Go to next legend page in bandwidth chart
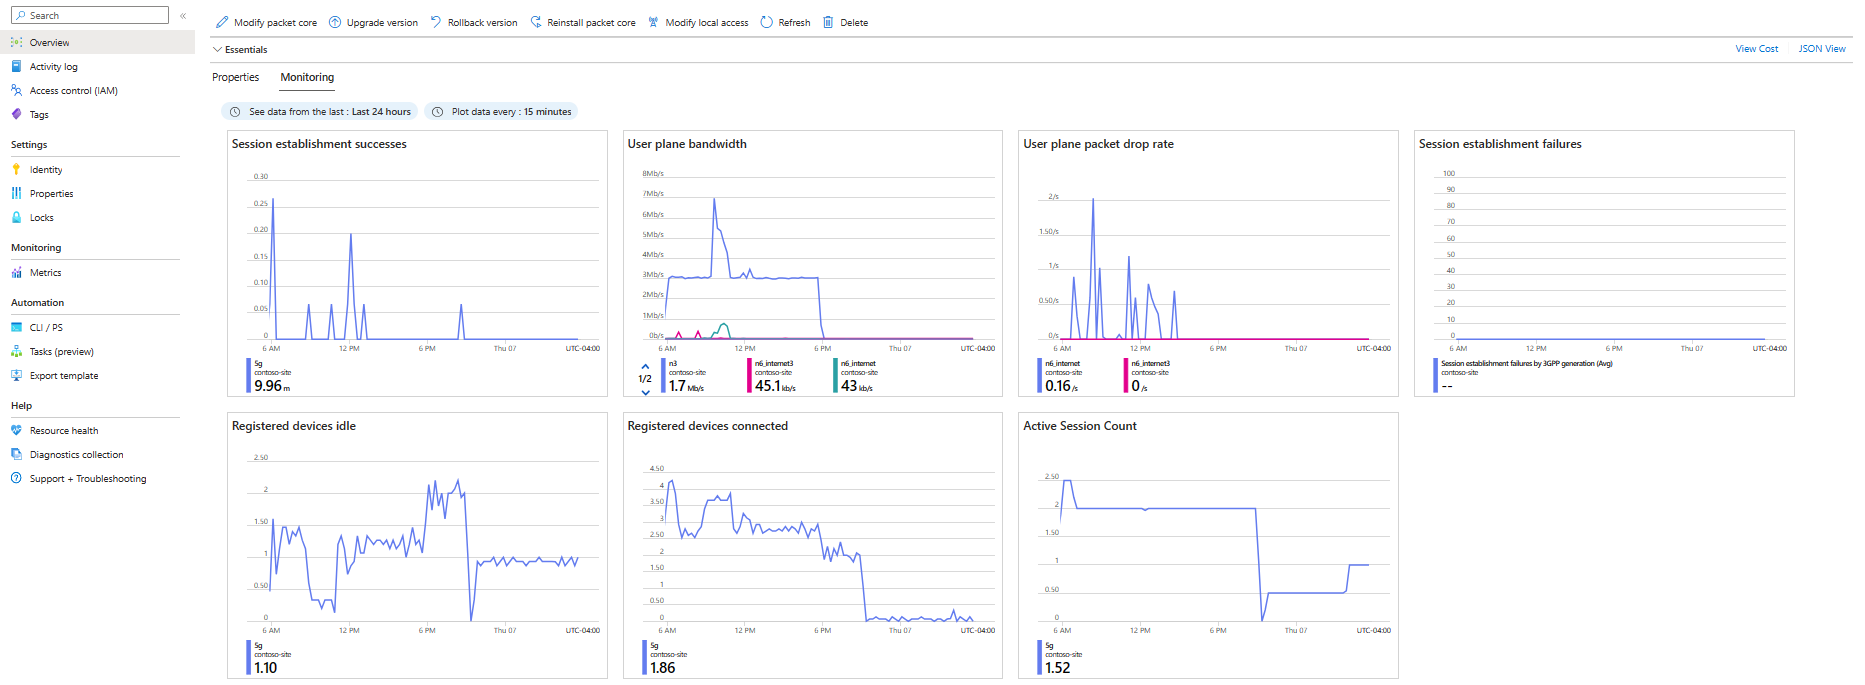This screenshot has height=685, width=1865. 645,392
